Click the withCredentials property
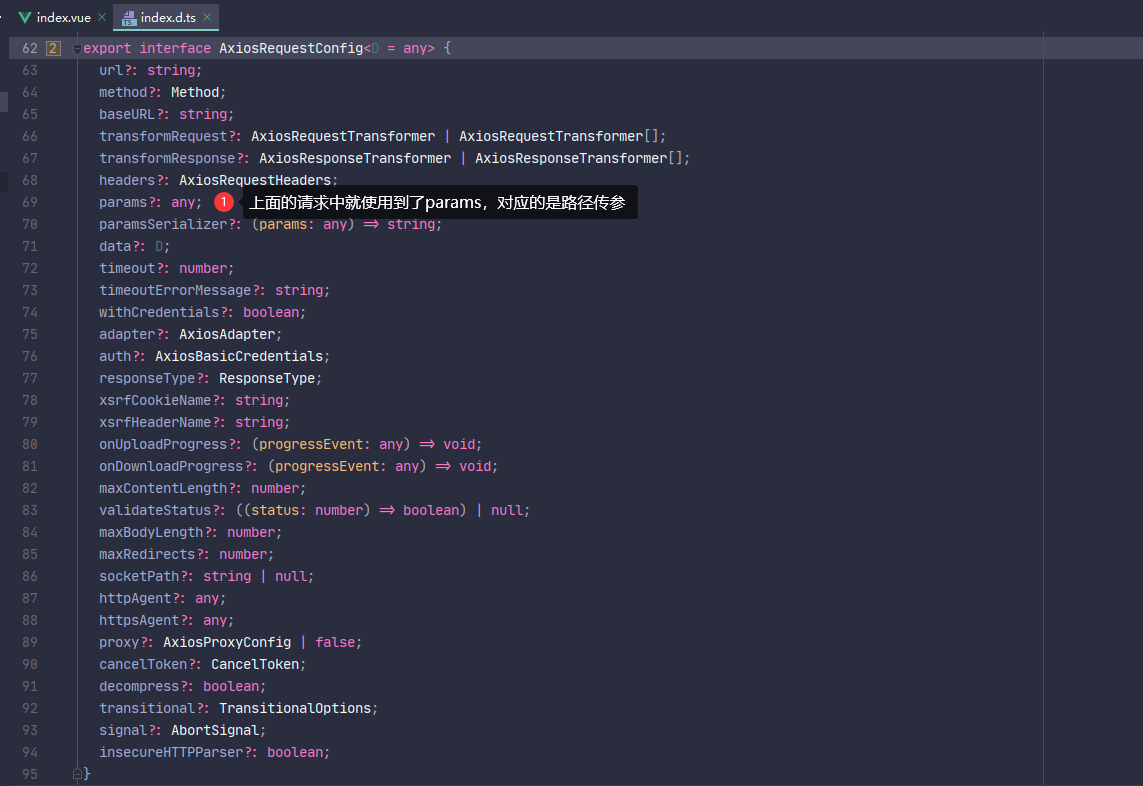 tap(159, 312)
